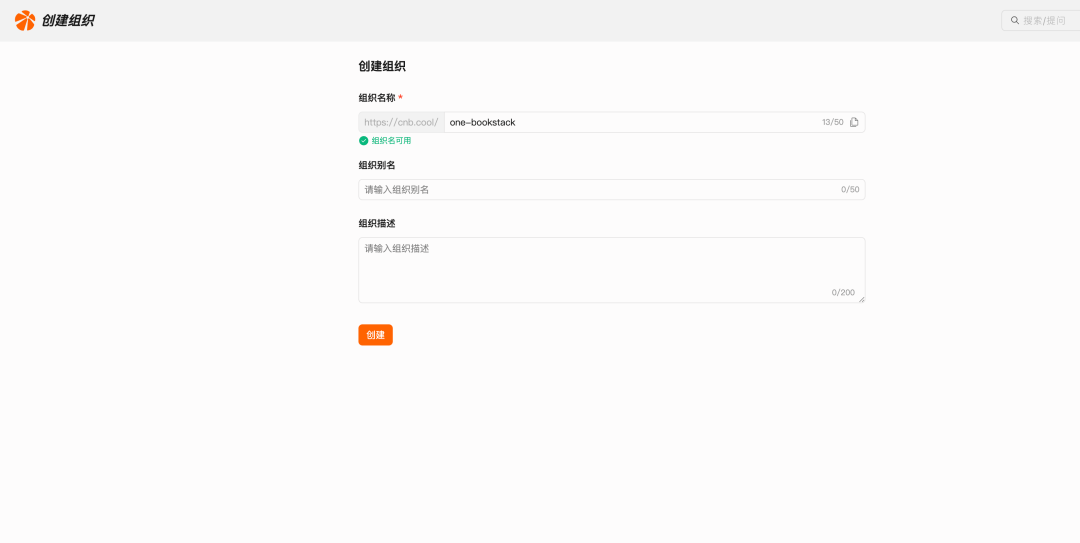This screenshot has width=1080, height=543.
Task: Click the 搜索/提问 search field
Action: (1041, 21)
